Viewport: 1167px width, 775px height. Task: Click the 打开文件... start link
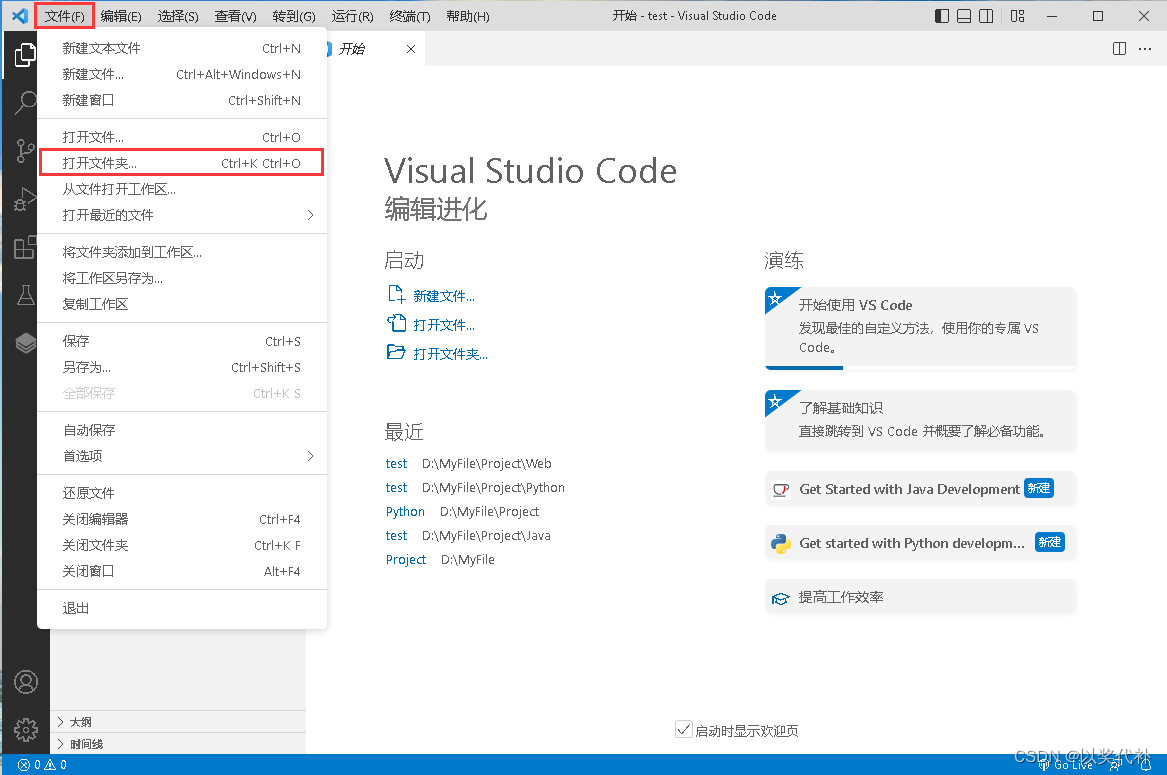point(444,325)
